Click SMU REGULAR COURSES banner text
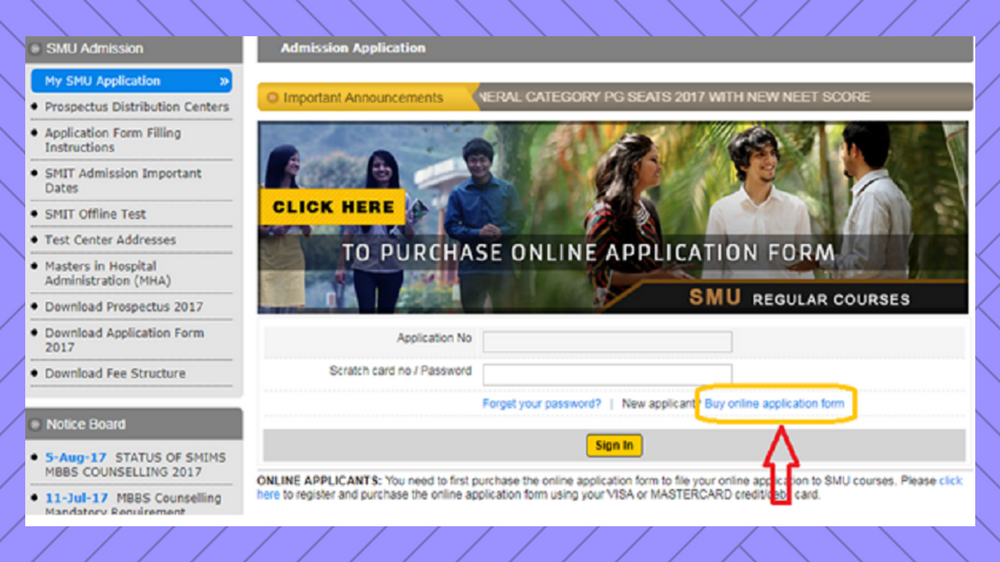The height and width of the screenshot is (562, 1000). (799, 299)
